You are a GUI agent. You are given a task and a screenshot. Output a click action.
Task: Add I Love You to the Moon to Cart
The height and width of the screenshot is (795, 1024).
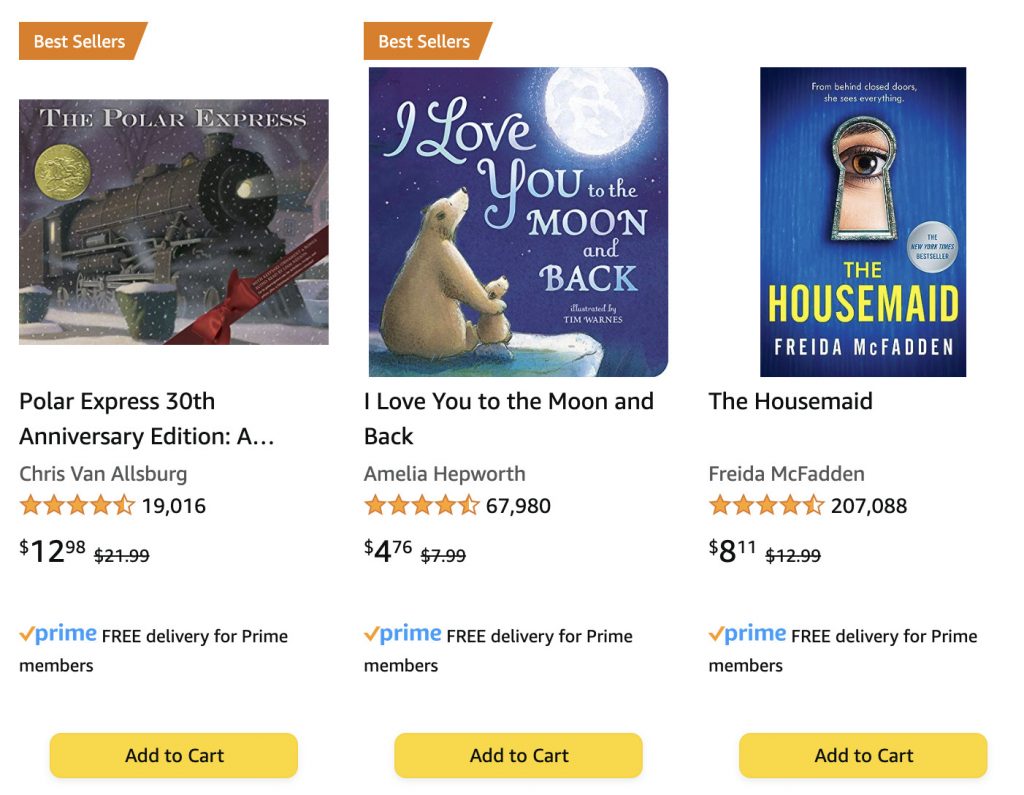click(x=518, y=755)
